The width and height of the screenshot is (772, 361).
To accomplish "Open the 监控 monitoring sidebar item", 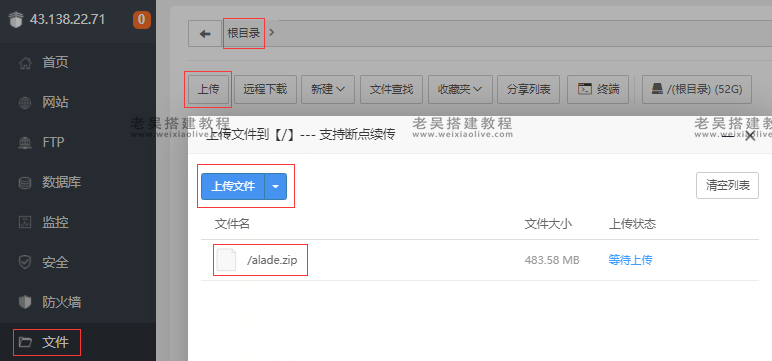I will [78, 222].
